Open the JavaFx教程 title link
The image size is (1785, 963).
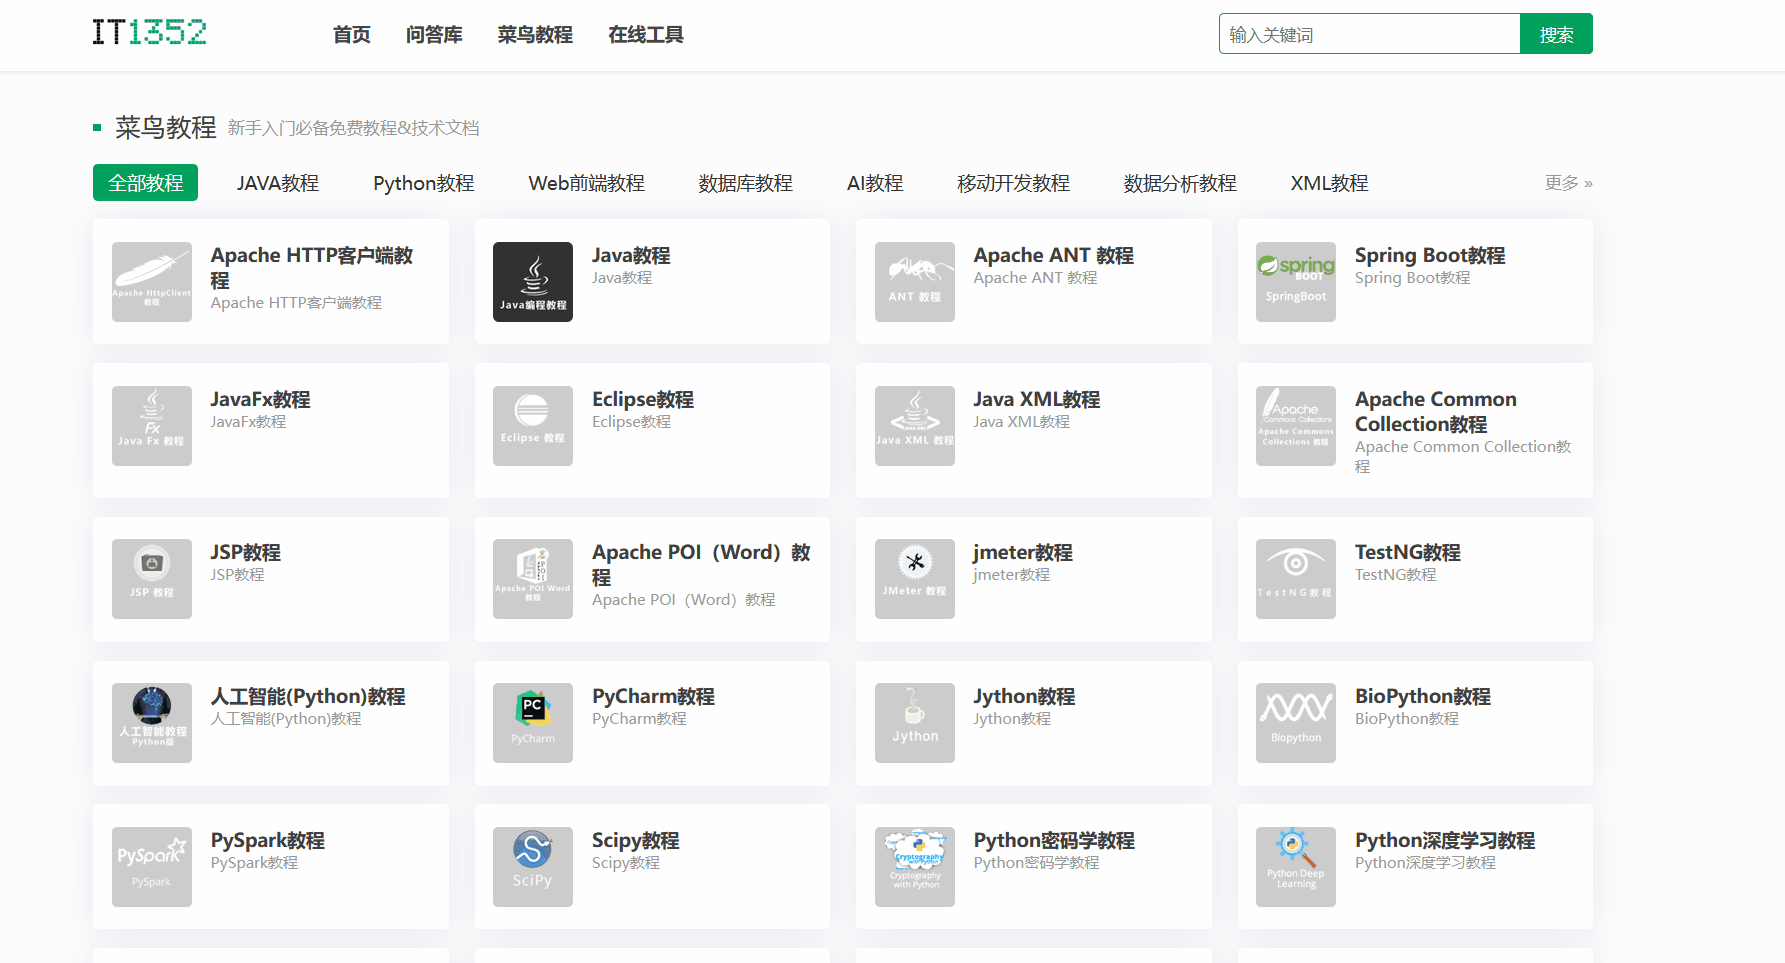[260, 399]
